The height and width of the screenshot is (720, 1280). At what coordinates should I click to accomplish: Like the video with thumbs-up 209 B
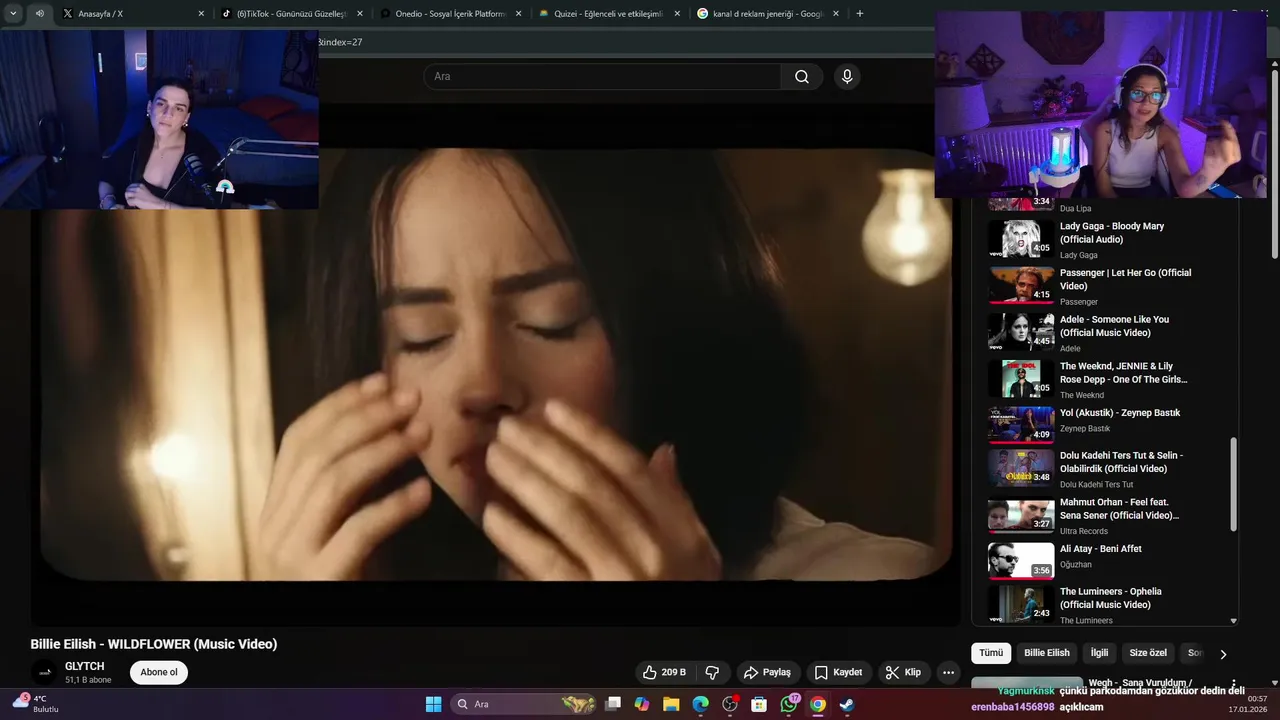[665, 672]
